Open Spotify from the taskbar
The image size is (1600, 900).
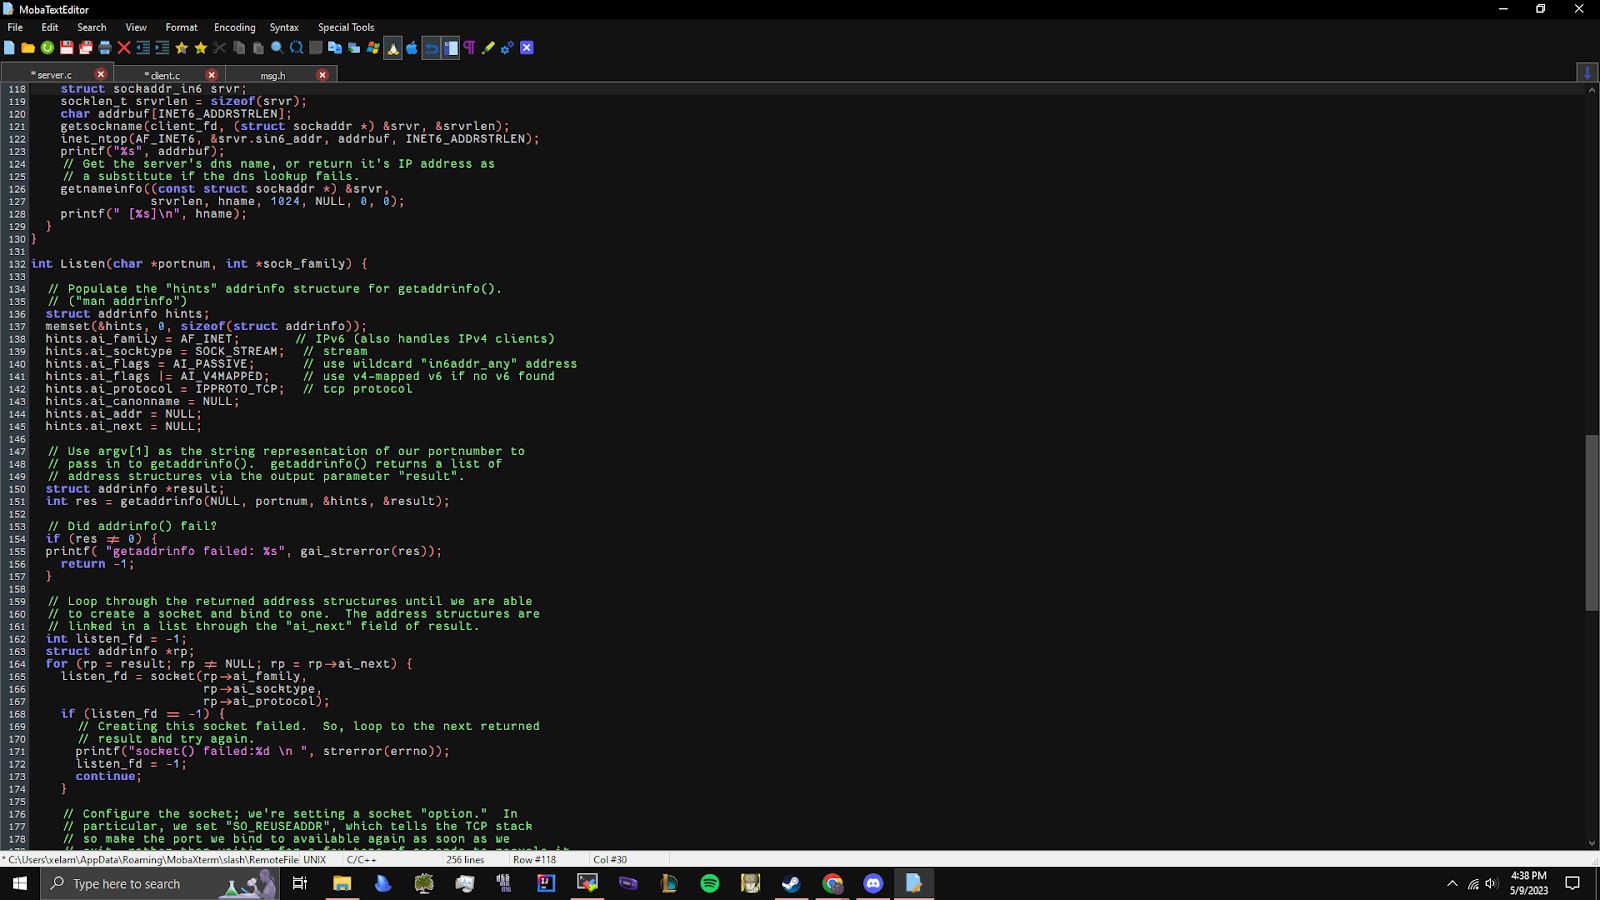[x=710, y=883]
